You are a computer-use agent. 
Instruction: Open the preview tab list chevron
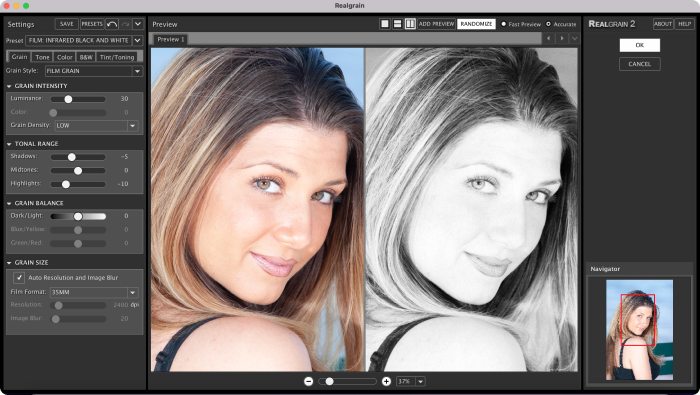pos(575,38)
